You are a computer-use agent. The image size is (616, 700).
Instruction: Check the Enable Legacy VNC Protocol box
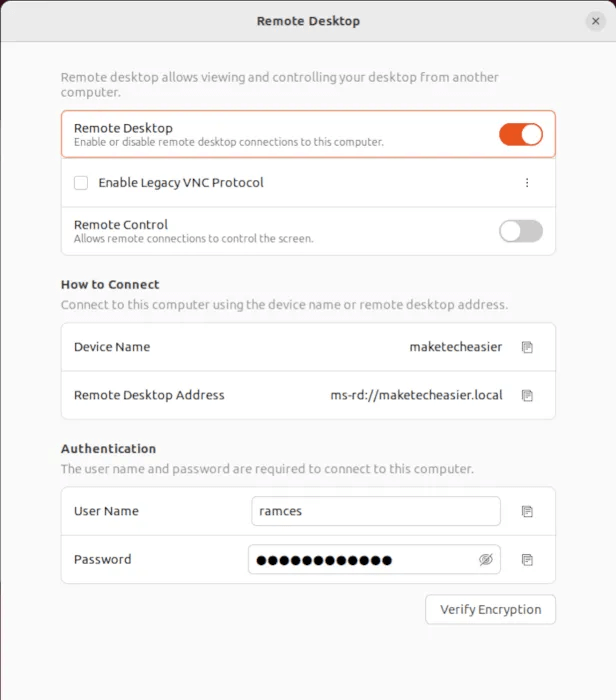pos(81,183)
